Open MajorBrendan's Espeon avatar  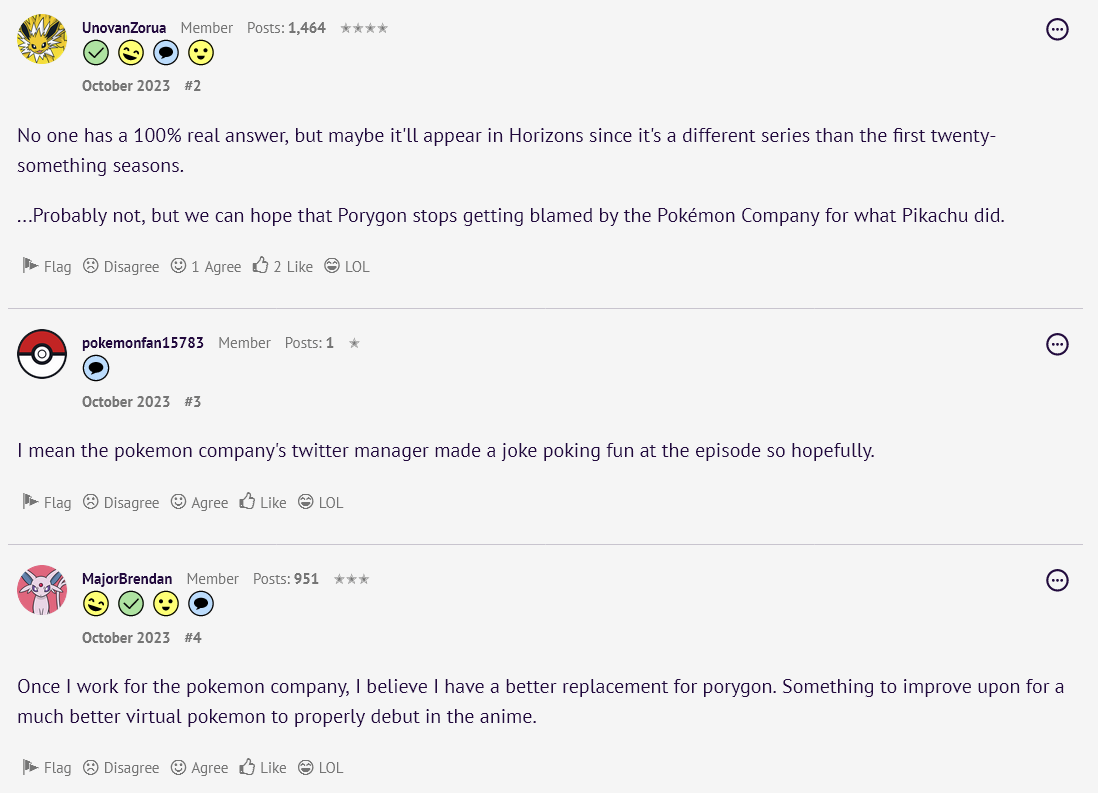42,590
